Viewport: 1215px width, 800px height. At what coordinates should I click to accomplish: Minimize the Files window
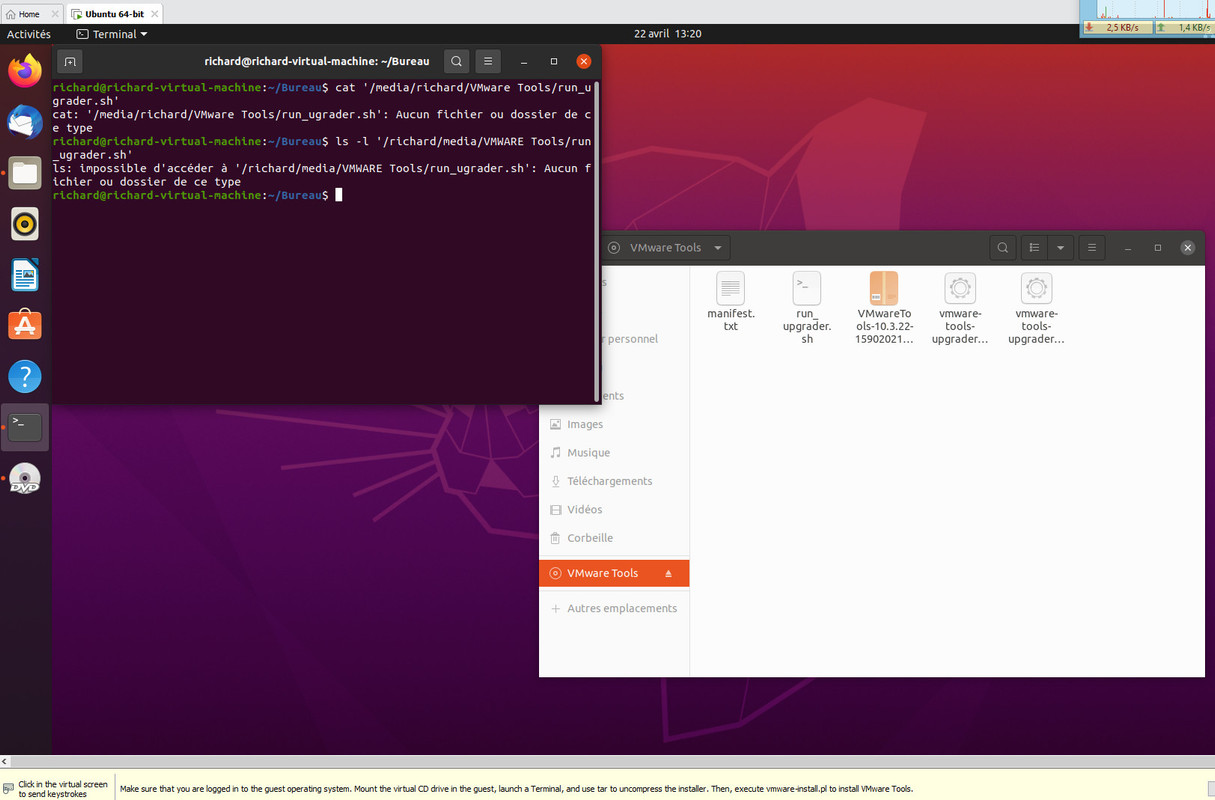[1127, 247]
